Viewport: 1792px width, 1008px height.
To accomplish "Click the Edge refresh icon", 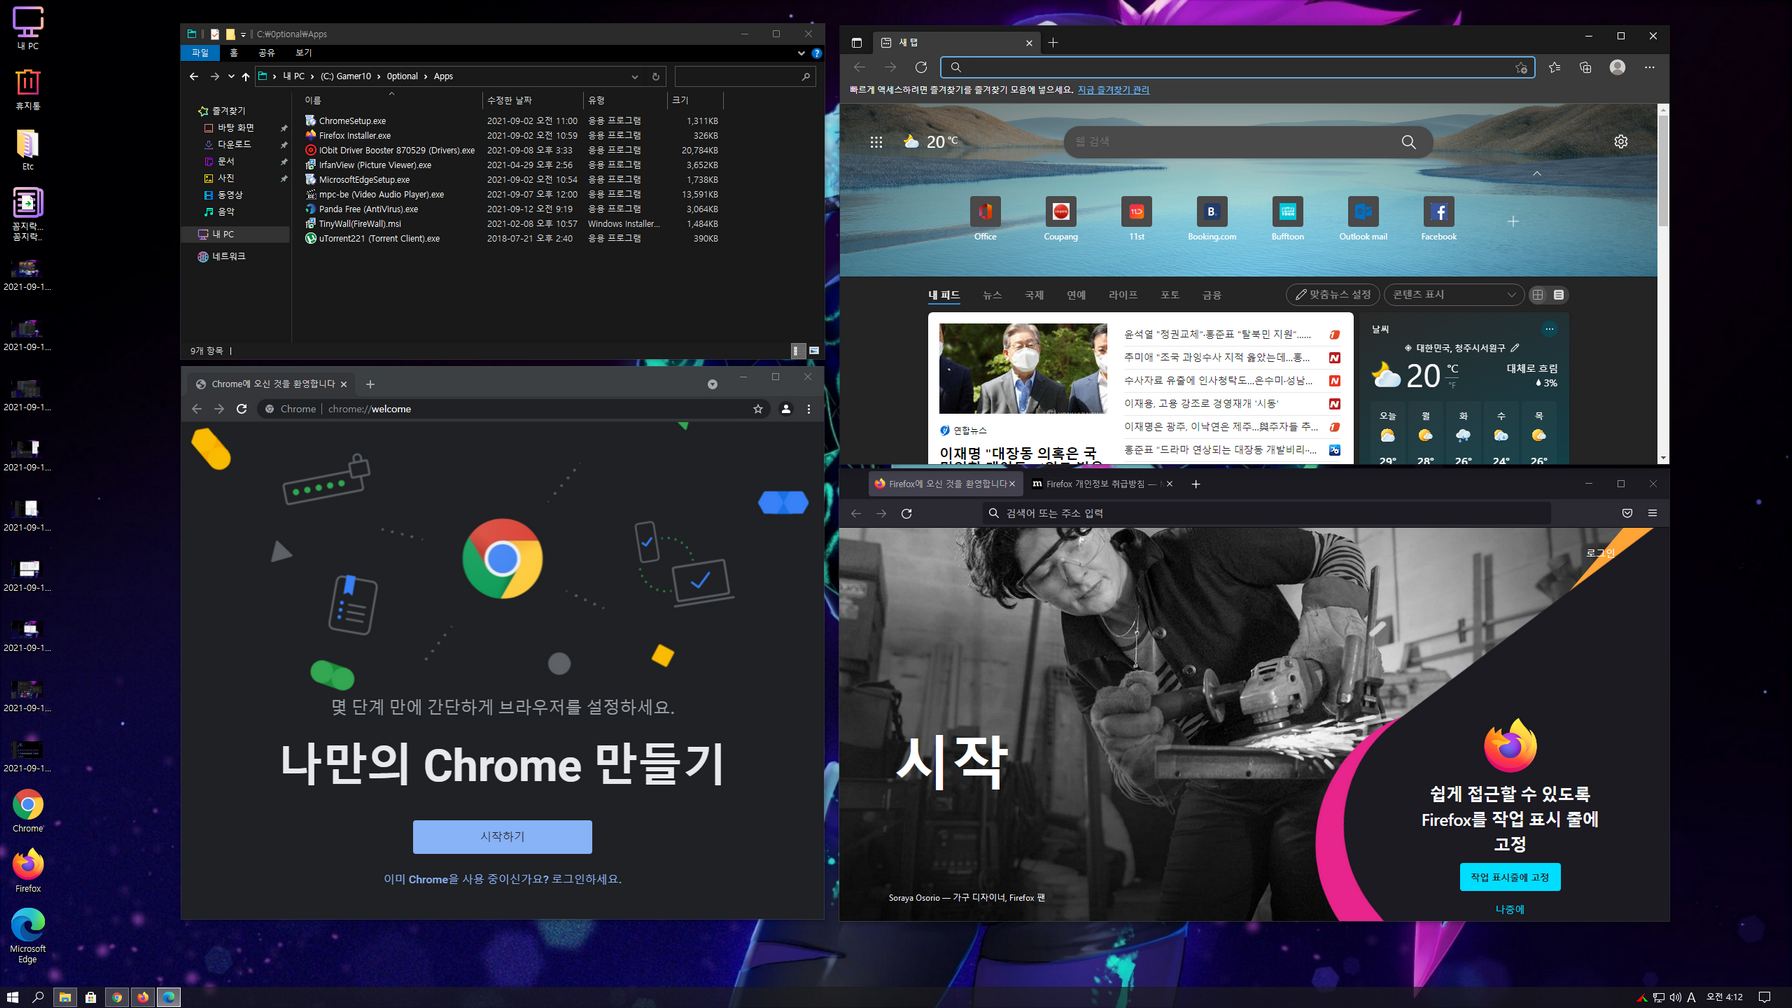I will click(921, 67).
